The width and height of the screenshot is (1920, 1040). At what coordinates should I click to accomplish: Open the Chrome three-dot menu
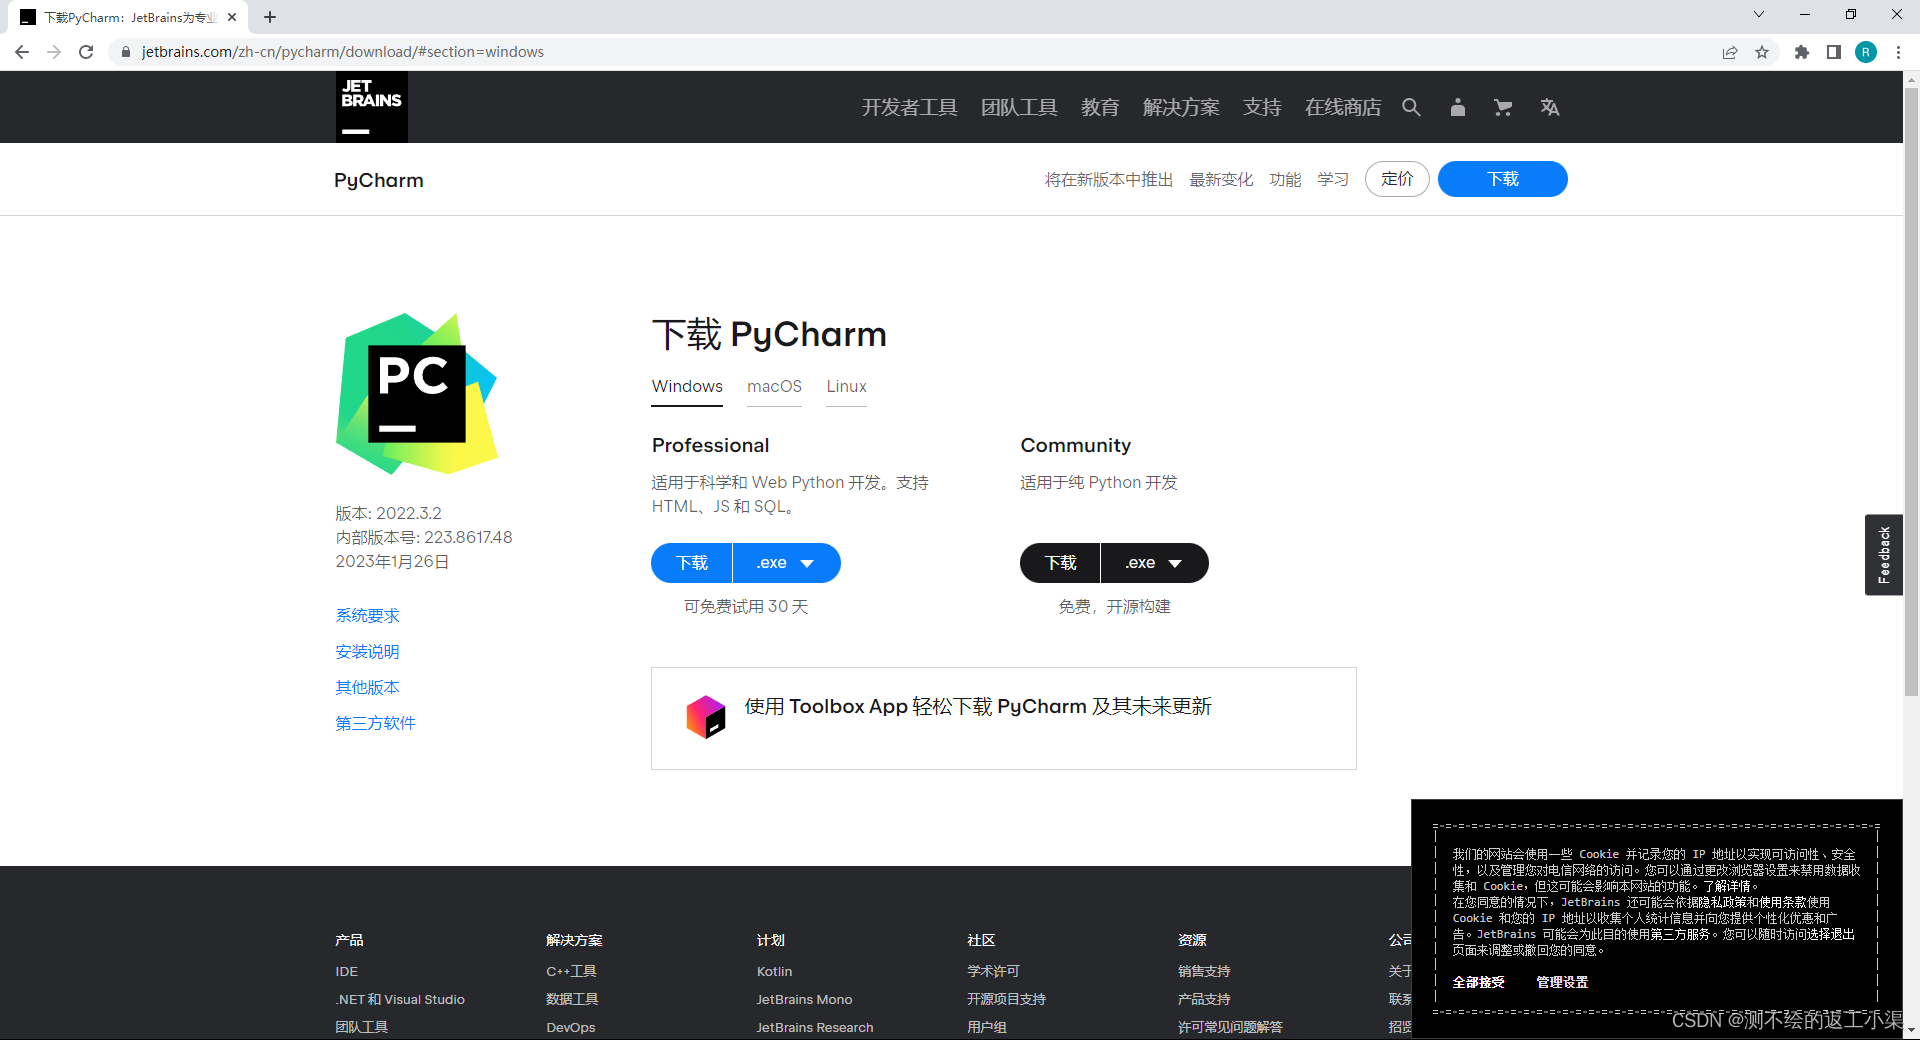(1898, 52)
